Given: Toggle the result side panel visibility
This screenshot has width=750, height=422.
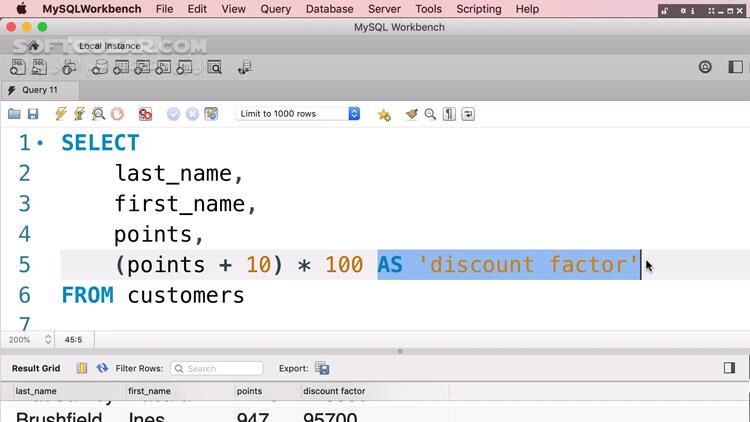Looking at the screenshot, I should tap(729, 368).
